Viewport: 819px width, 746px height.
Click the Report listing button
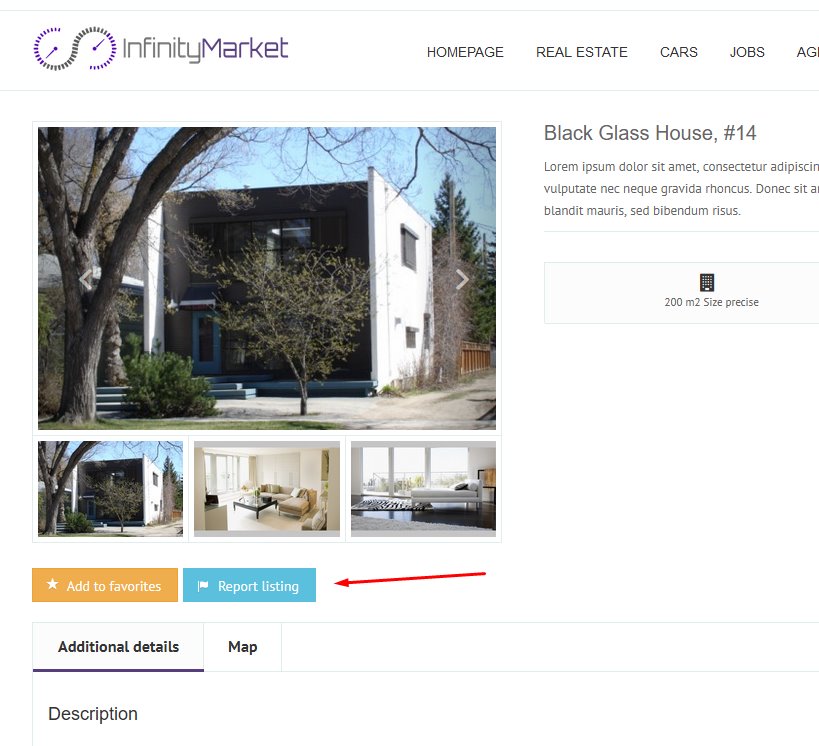pyautogui.click(x=249, y=585)
